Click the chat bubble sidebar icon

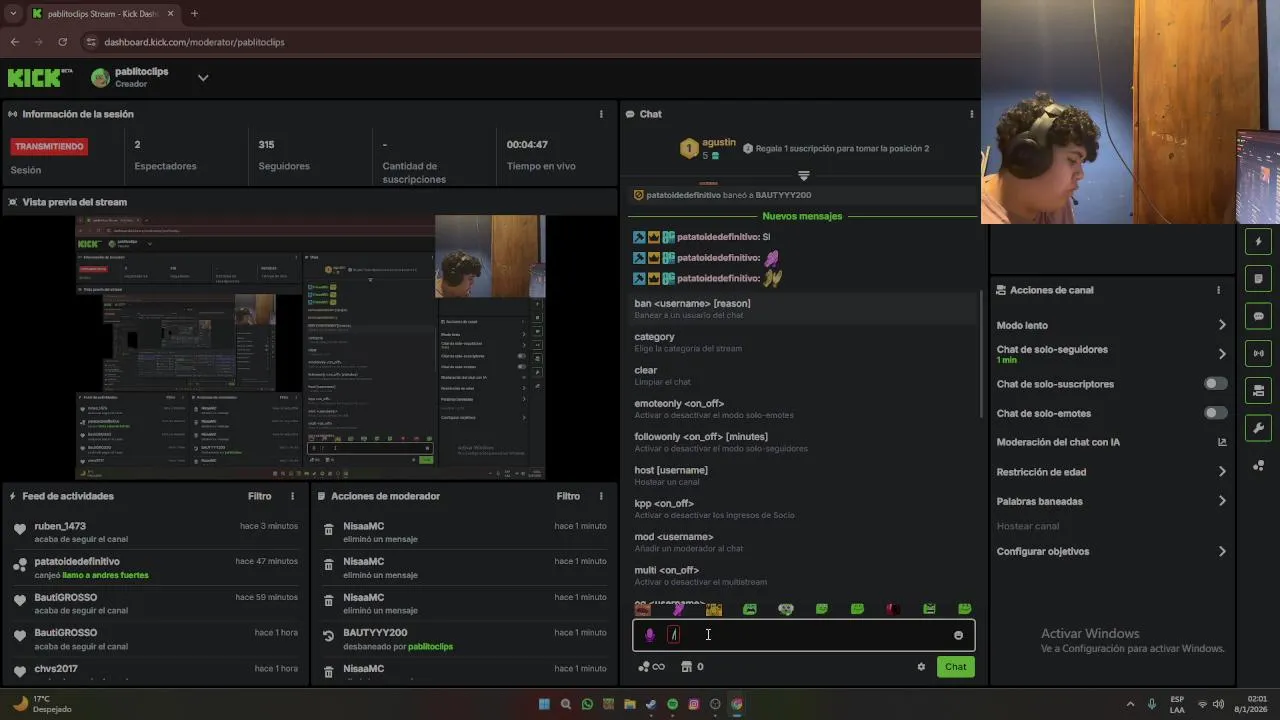pyautogui.click(x=1259, y=316)
